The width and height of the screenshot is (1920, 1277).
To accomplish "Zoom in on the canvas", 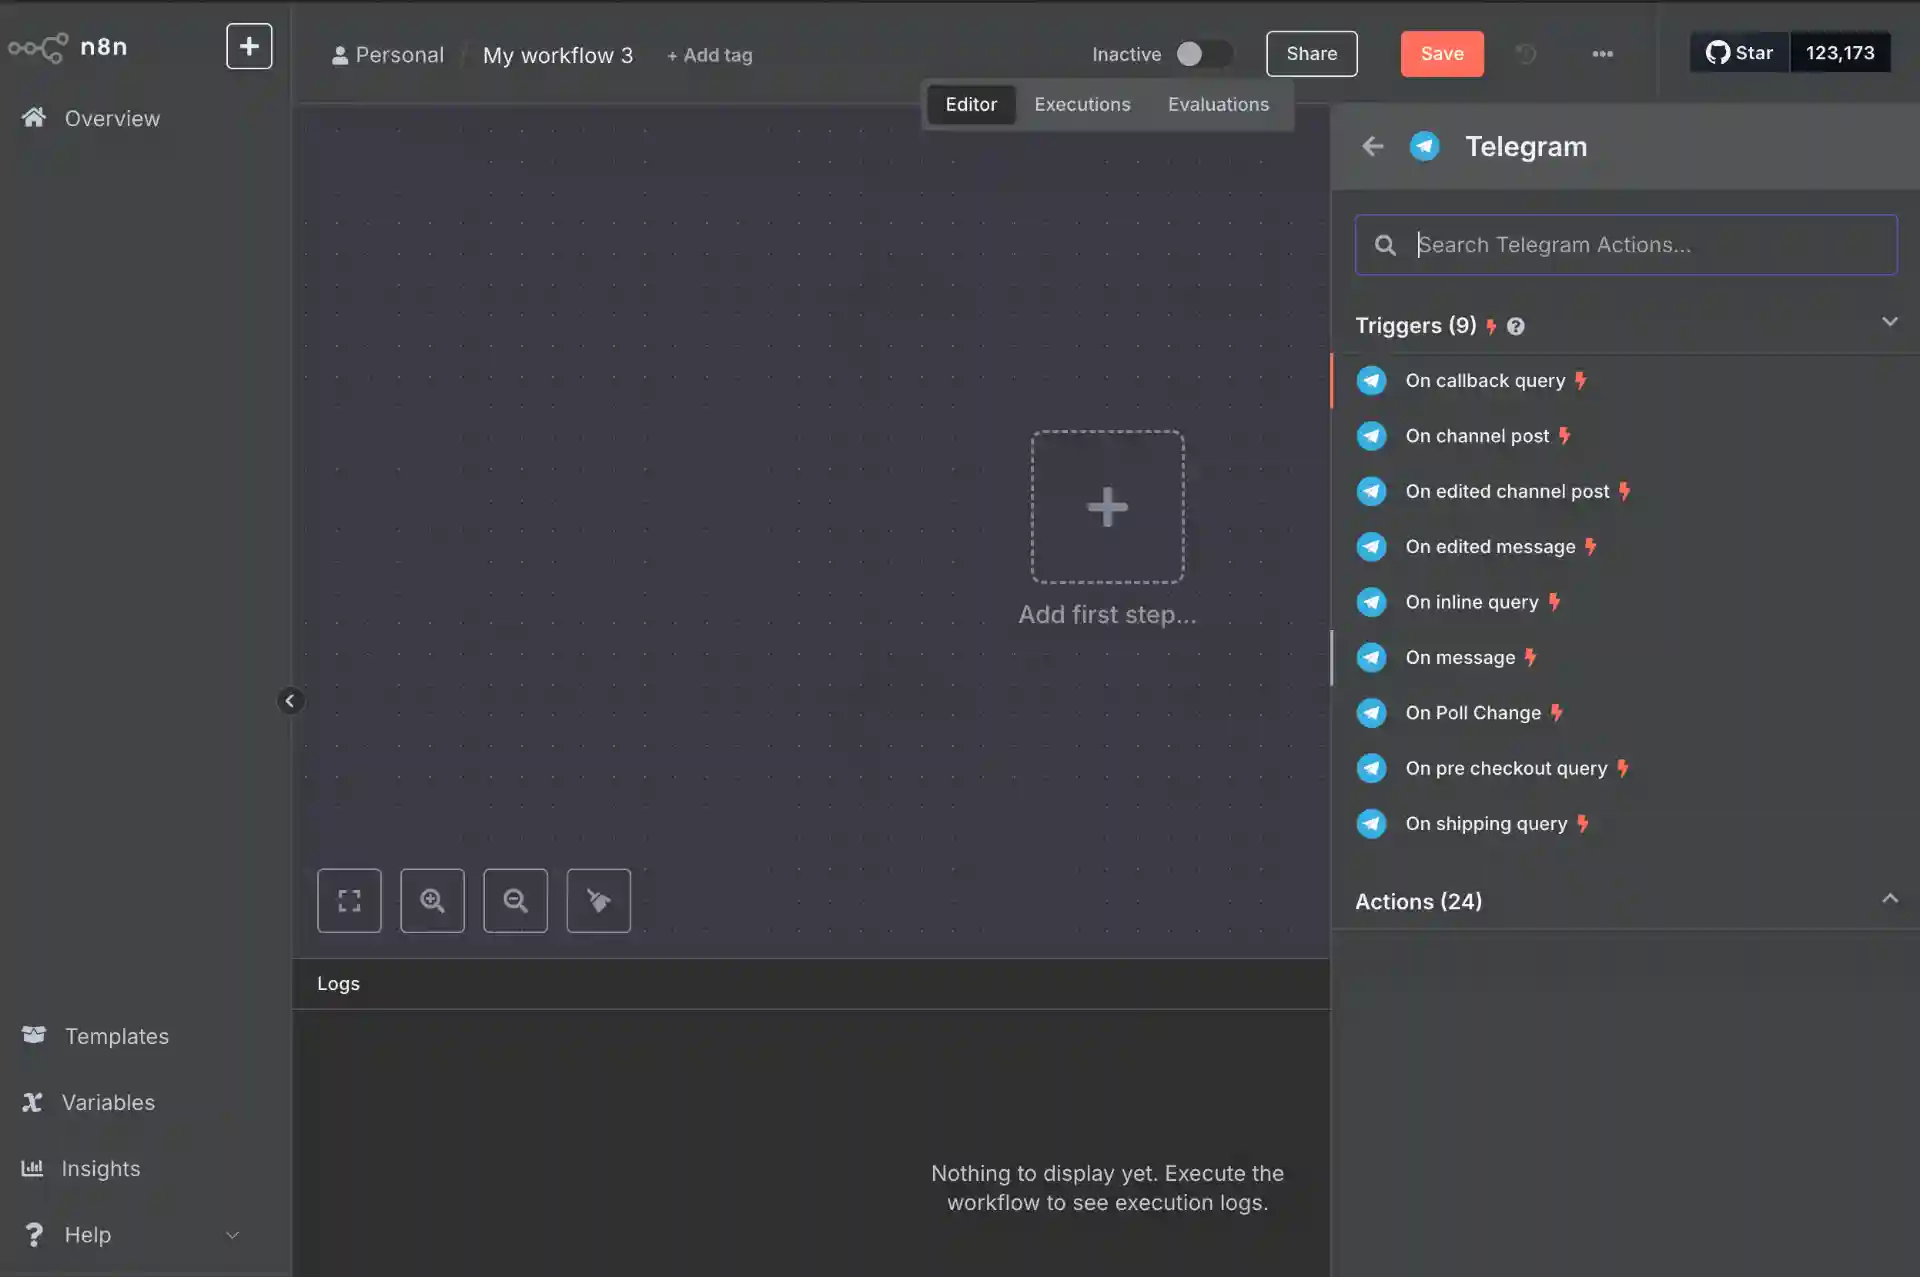I will click(432, 901).
